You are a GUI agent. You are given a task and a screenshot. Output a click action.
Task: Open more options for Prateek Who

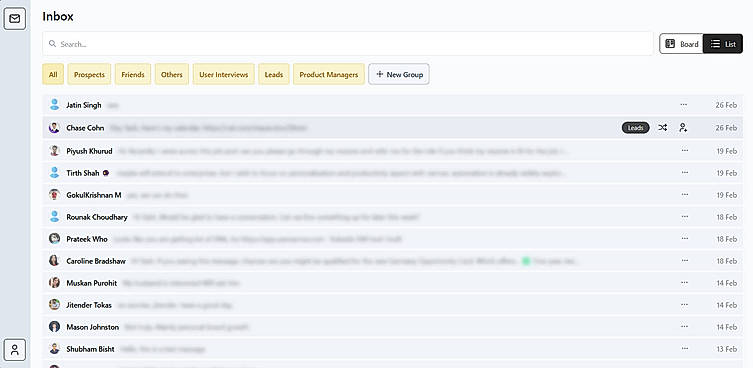684,239
